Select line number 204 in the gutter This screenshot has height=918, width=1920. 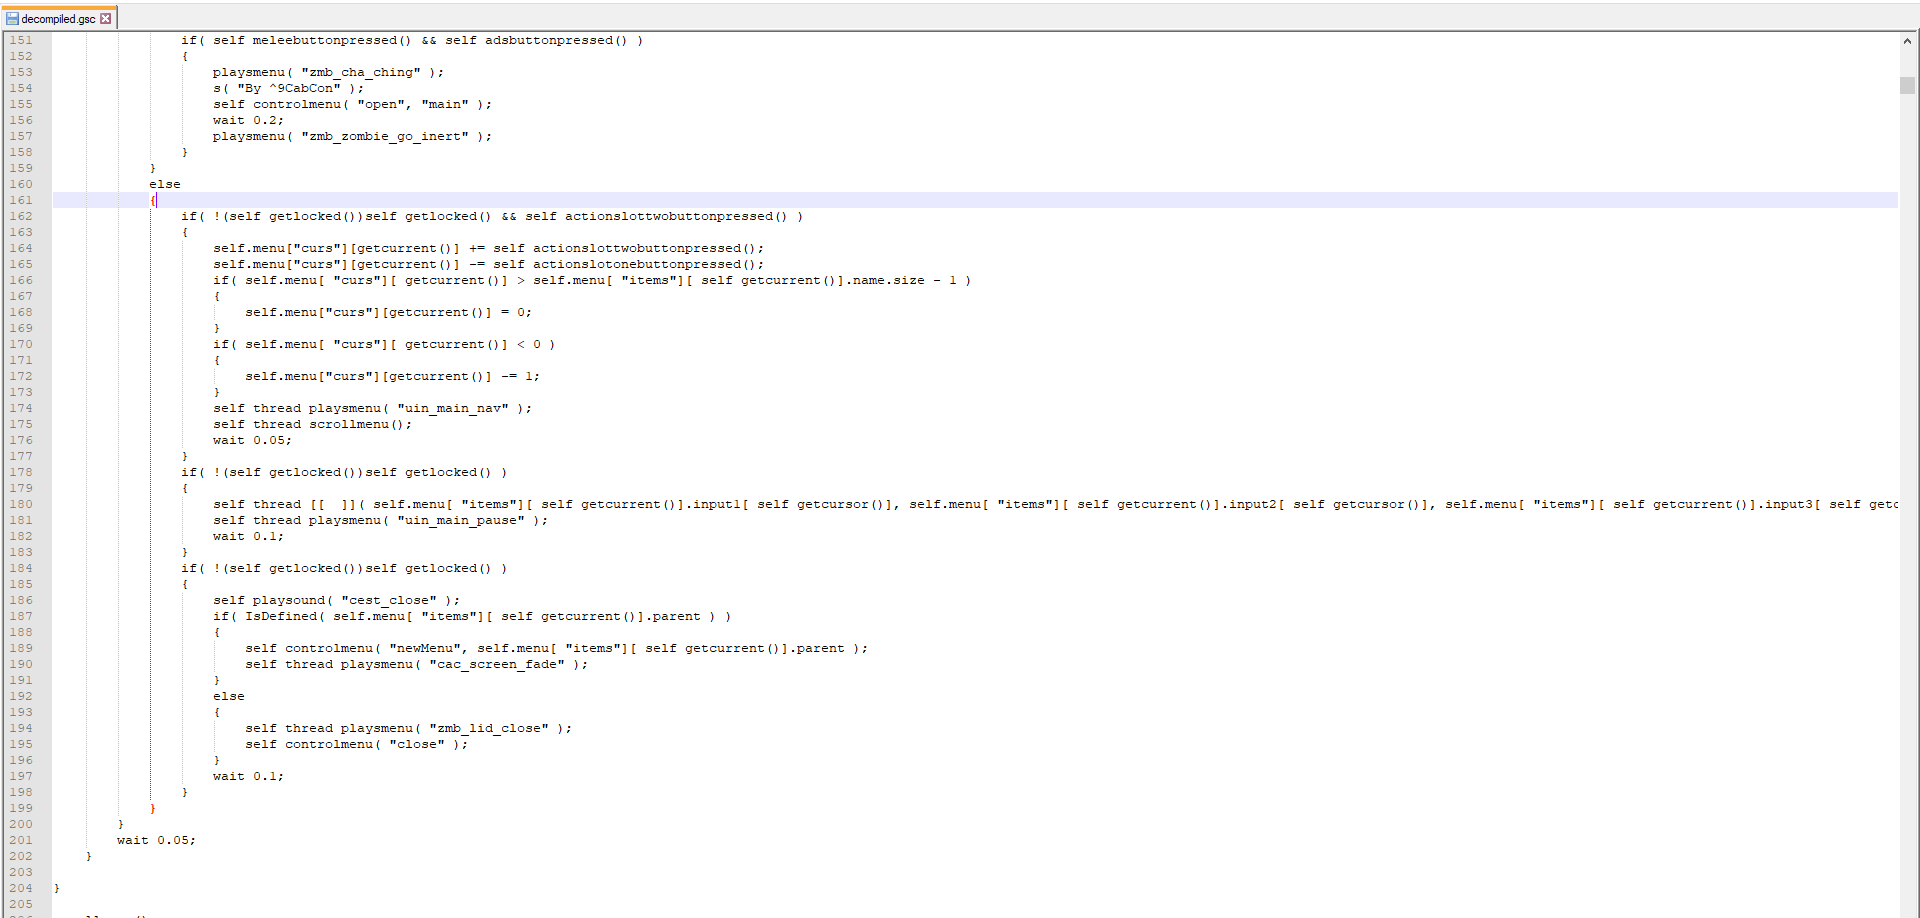coord(21,888)
